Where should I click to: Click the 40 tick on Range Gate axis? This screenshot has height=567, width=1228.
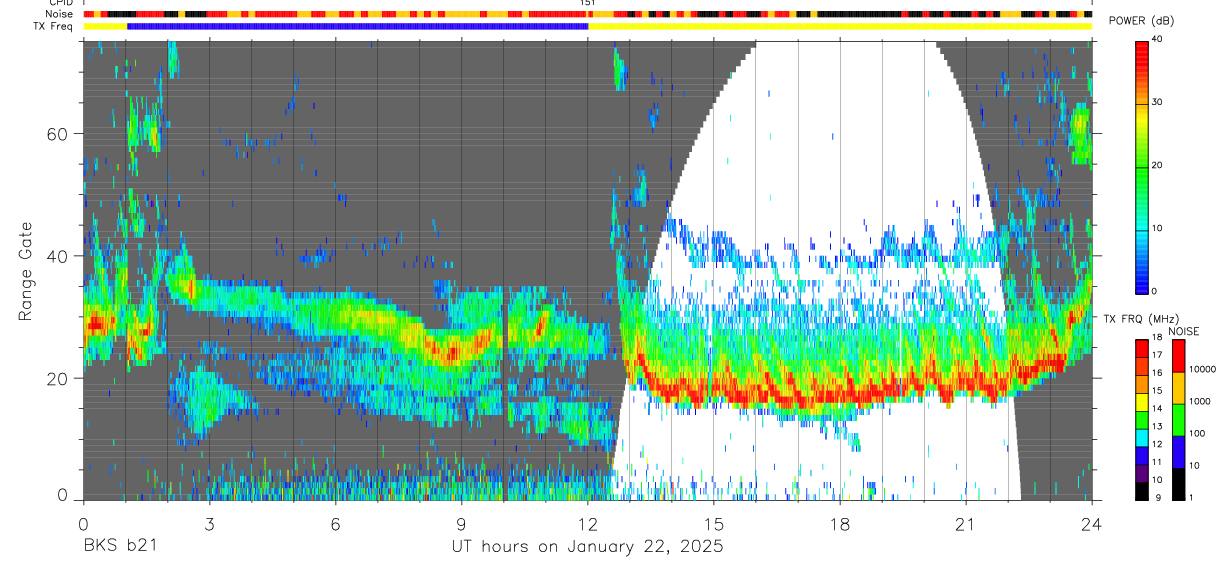click(60, 256)
